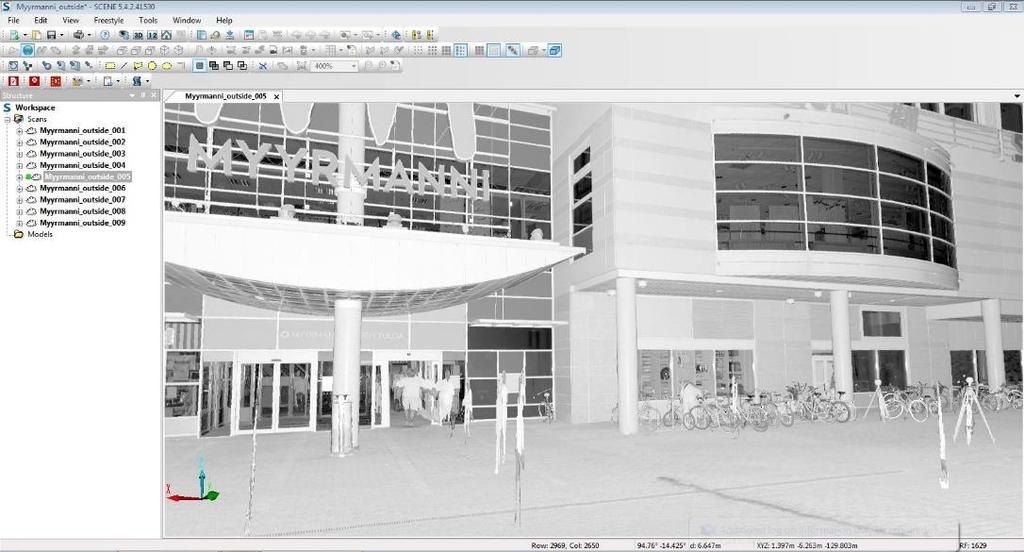The height and width of the screenshot is (552, 1024).
Task: Select scan Myyrmanni_outside_006
Action: pos(82,188)
